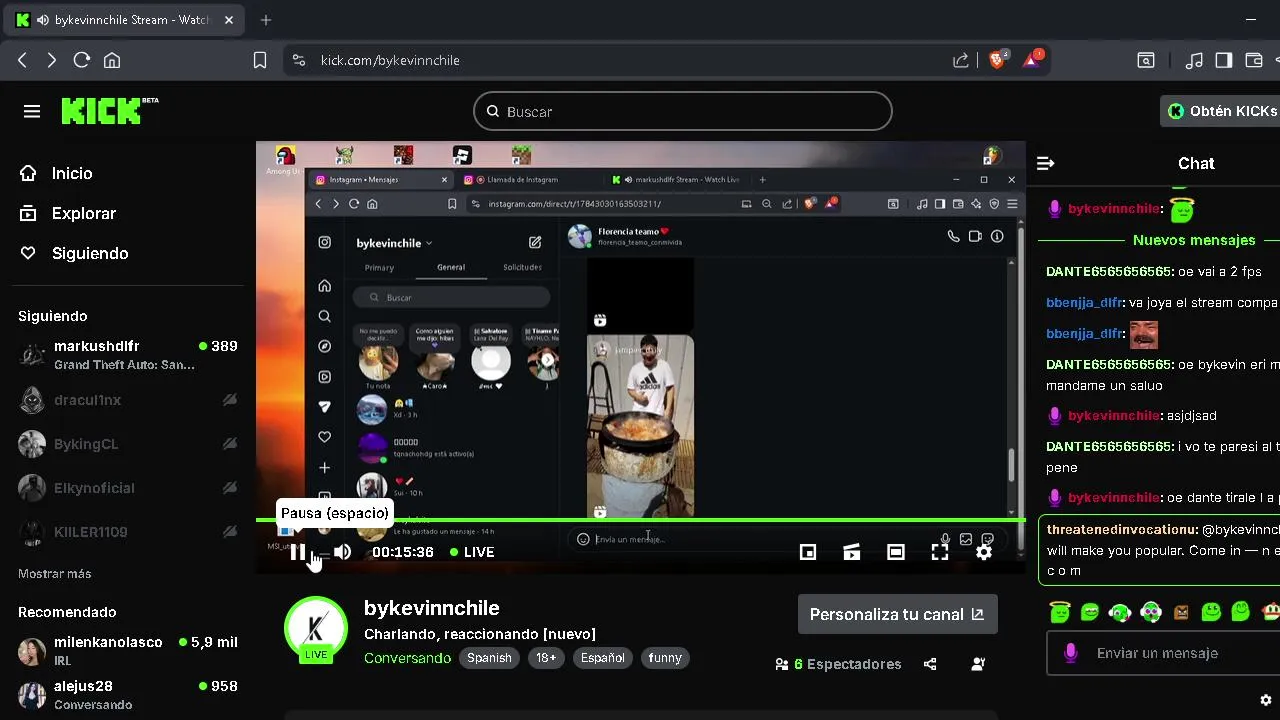Open recommended channel milenkanolasco
Screen dimensions: 1280x720
pos(128,651)
